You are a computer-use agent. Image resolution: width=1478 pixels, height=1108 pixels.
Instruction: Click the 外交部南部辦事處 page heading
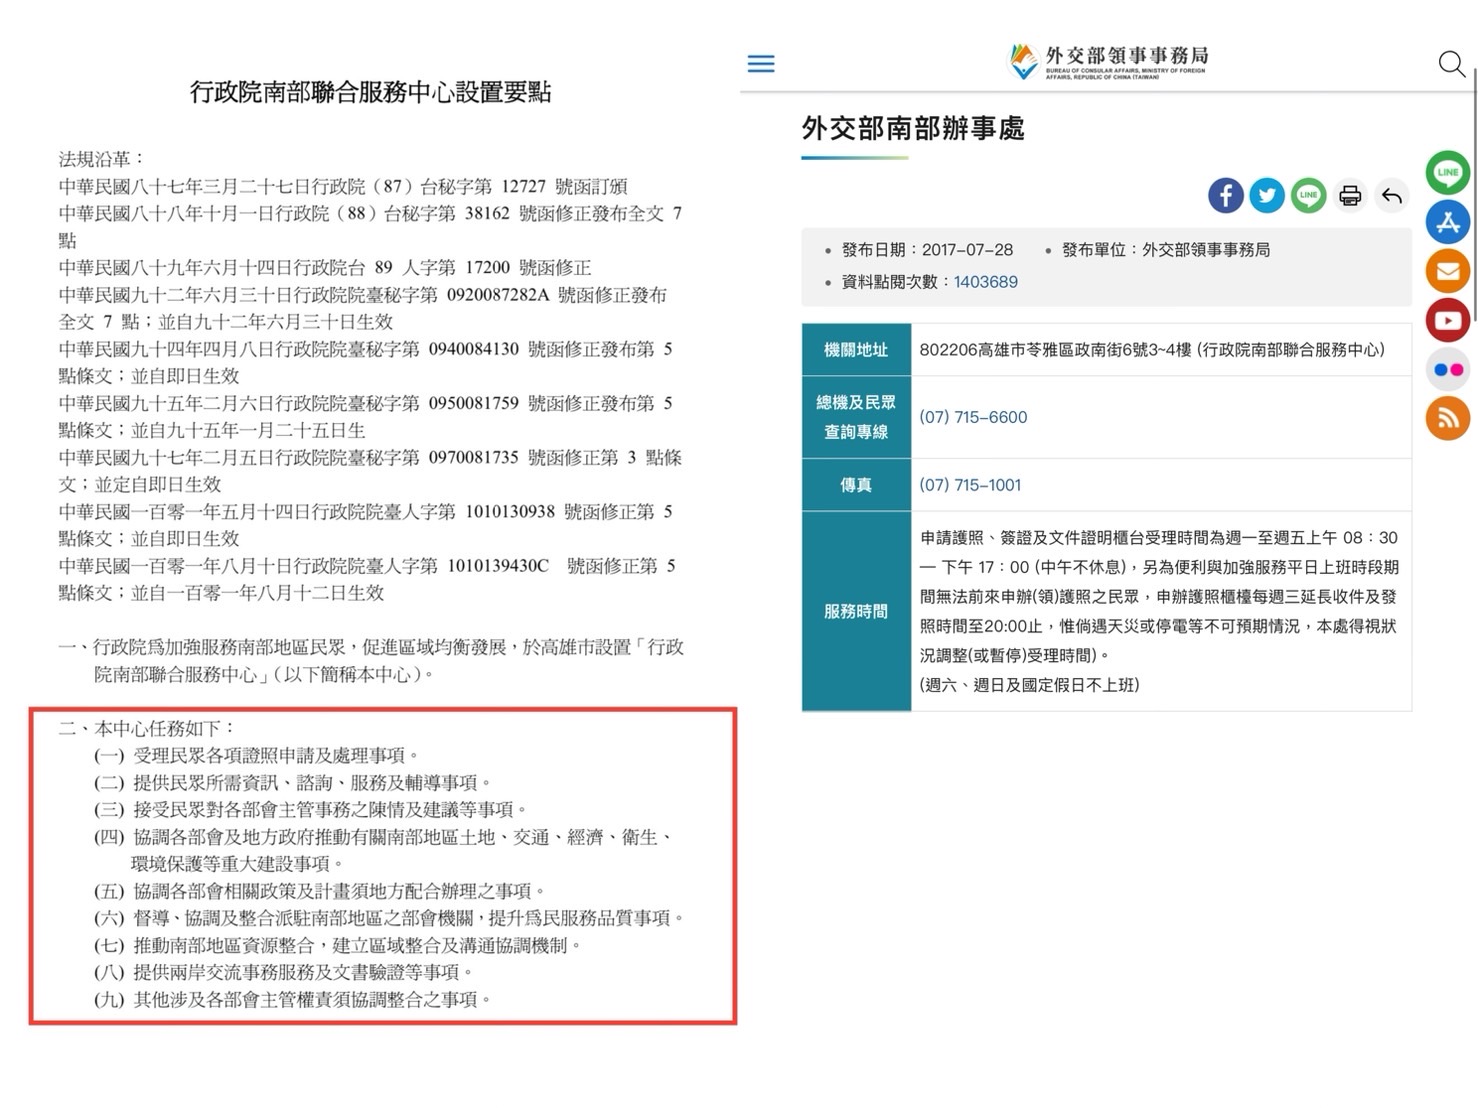pyautogui.click(x=913, y=128)
